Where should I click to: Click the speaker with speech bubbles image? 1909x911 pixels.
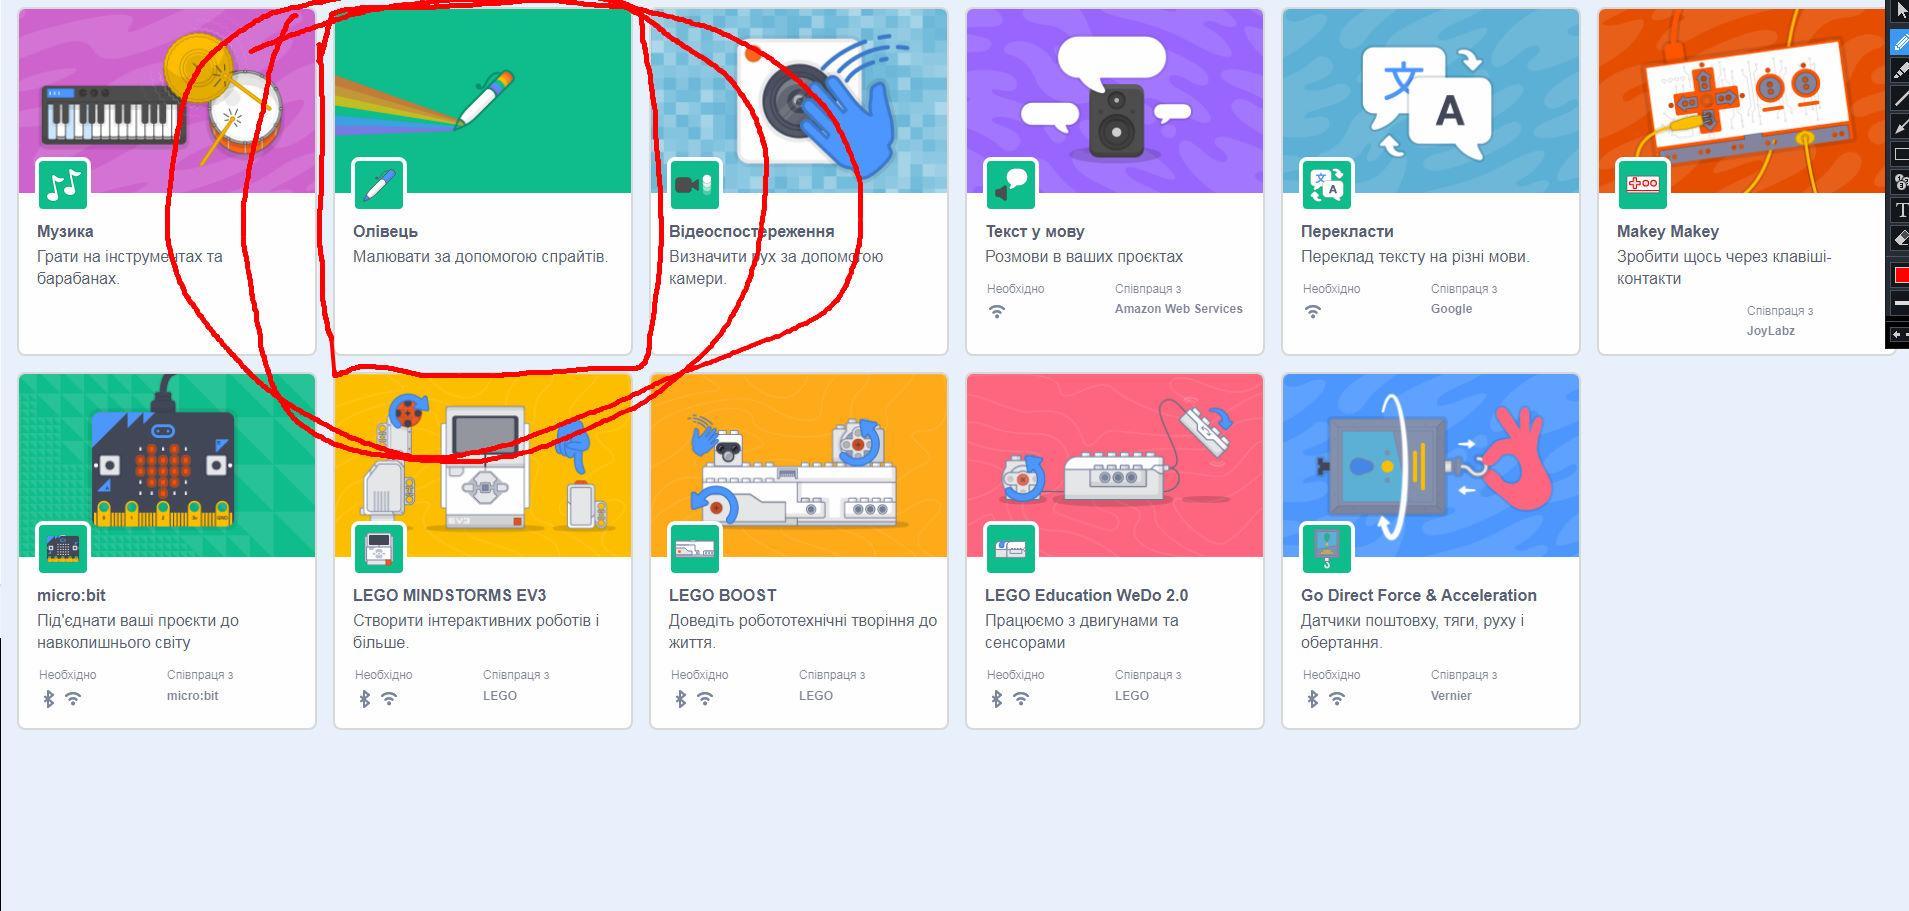[1115, 101]
